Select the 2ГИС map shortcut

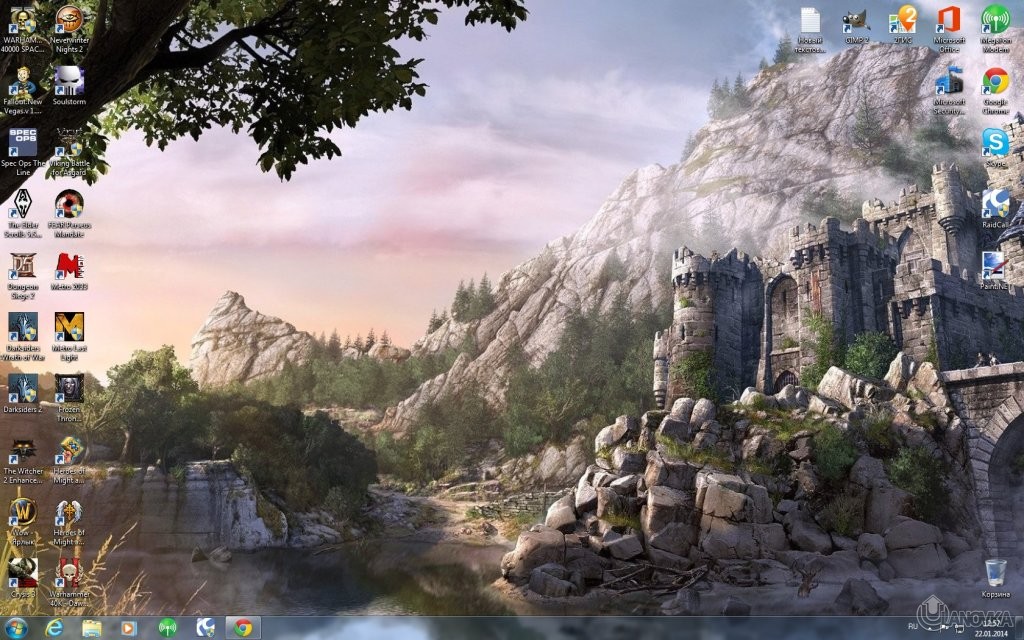pos(903,25)
